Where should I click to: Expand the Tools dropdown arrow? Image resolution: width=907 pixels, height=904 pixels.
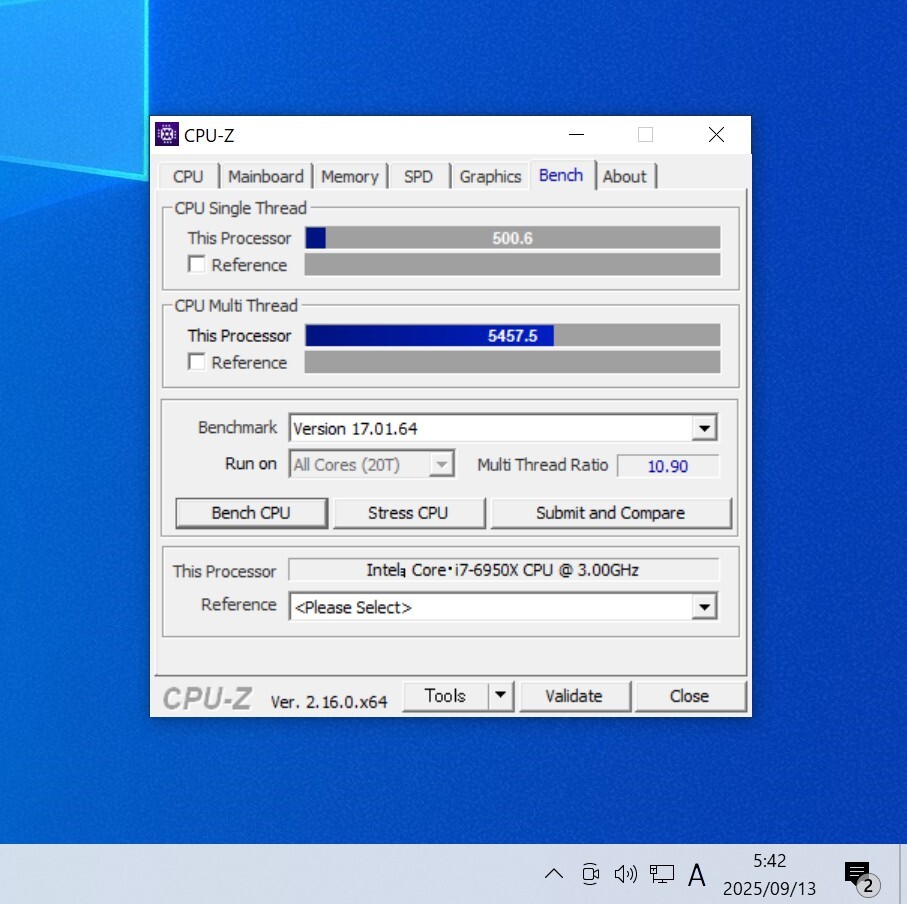[x=501, y=696]
